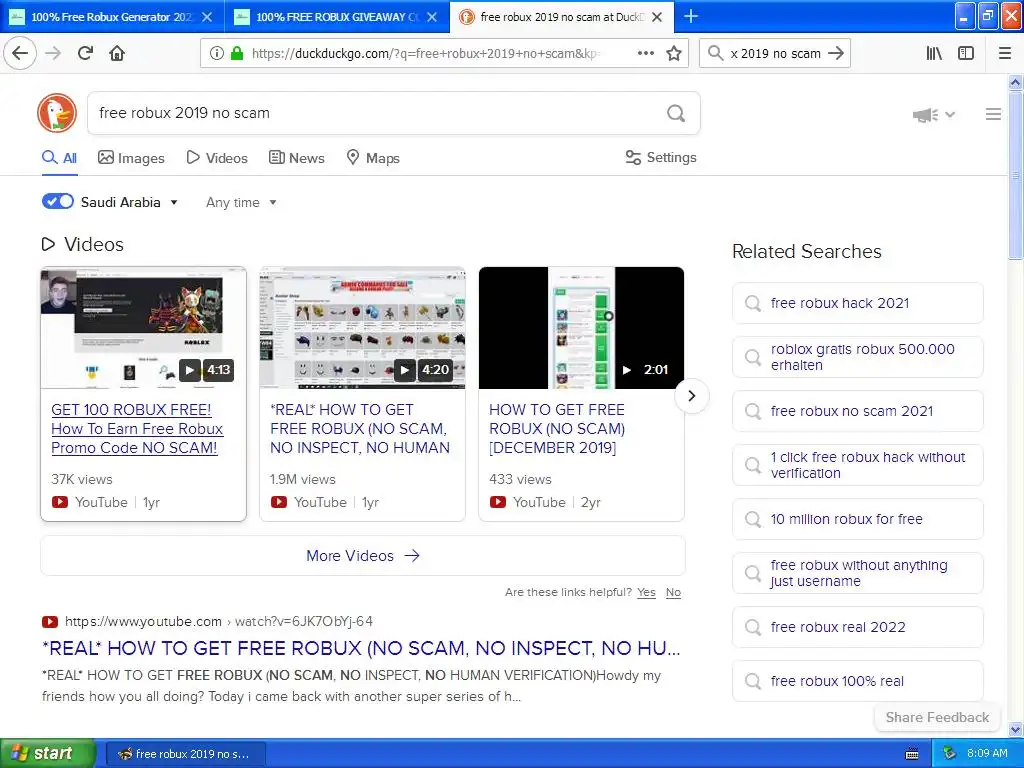1024x768 pixels.
Task: Show sidebars icon in toolbar
Action: (x=966, y=53)
